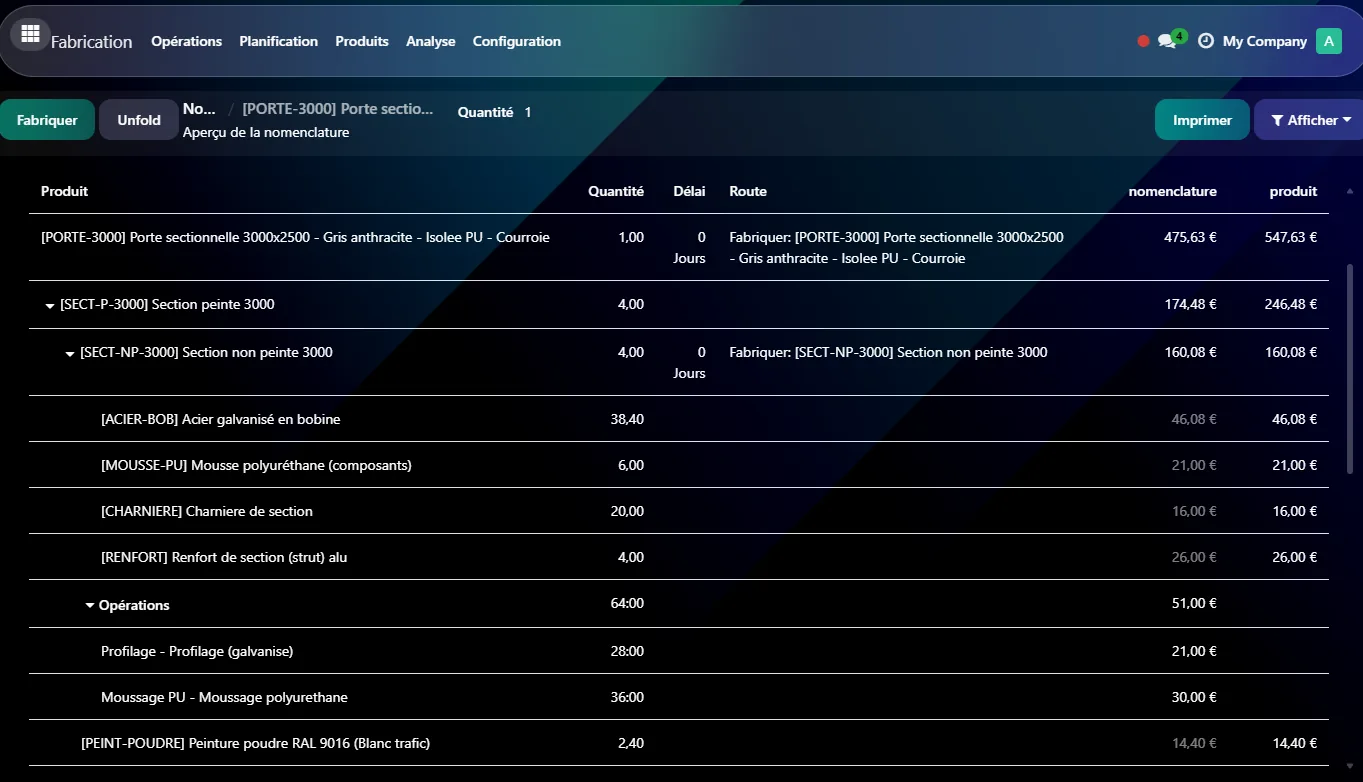Select the 38,40 quantity for ACIER-BOB
The width and height of the screenshot is (1363, 782).
pos(627,420)
